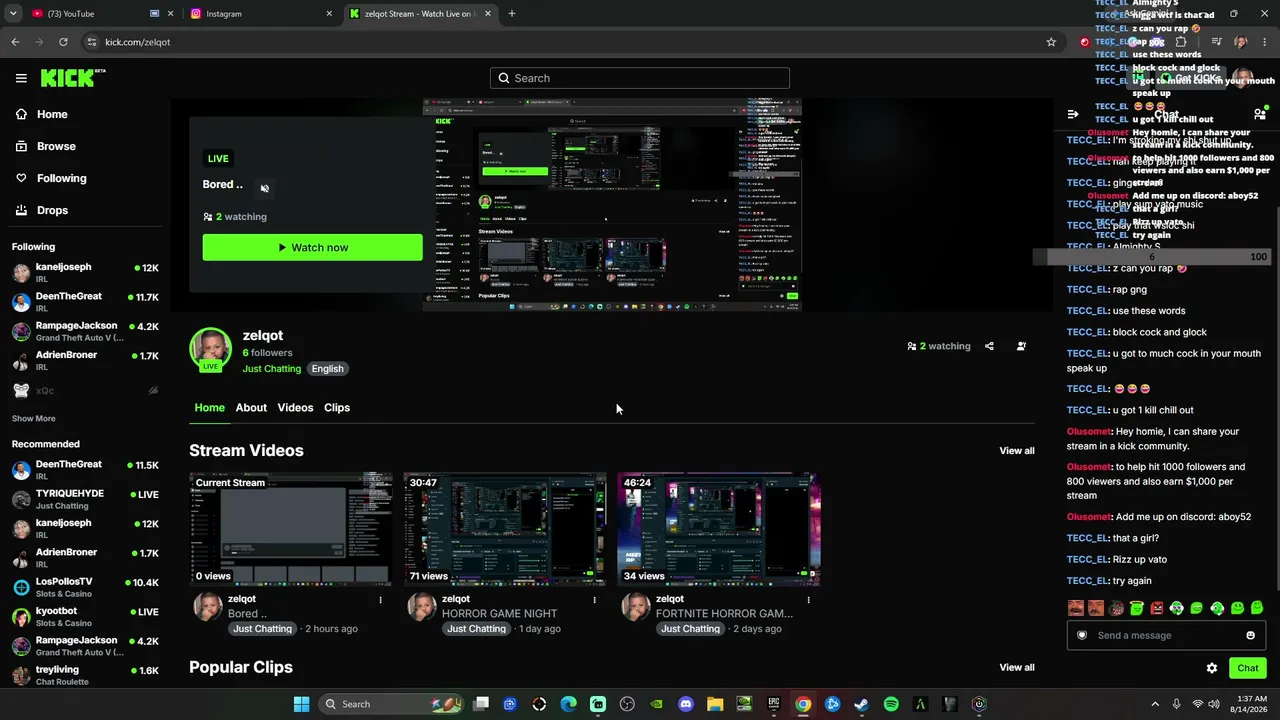Open options menu for HORROR GAME NIGHT
Screen dimensions: 1280x720
pos(594,600)
